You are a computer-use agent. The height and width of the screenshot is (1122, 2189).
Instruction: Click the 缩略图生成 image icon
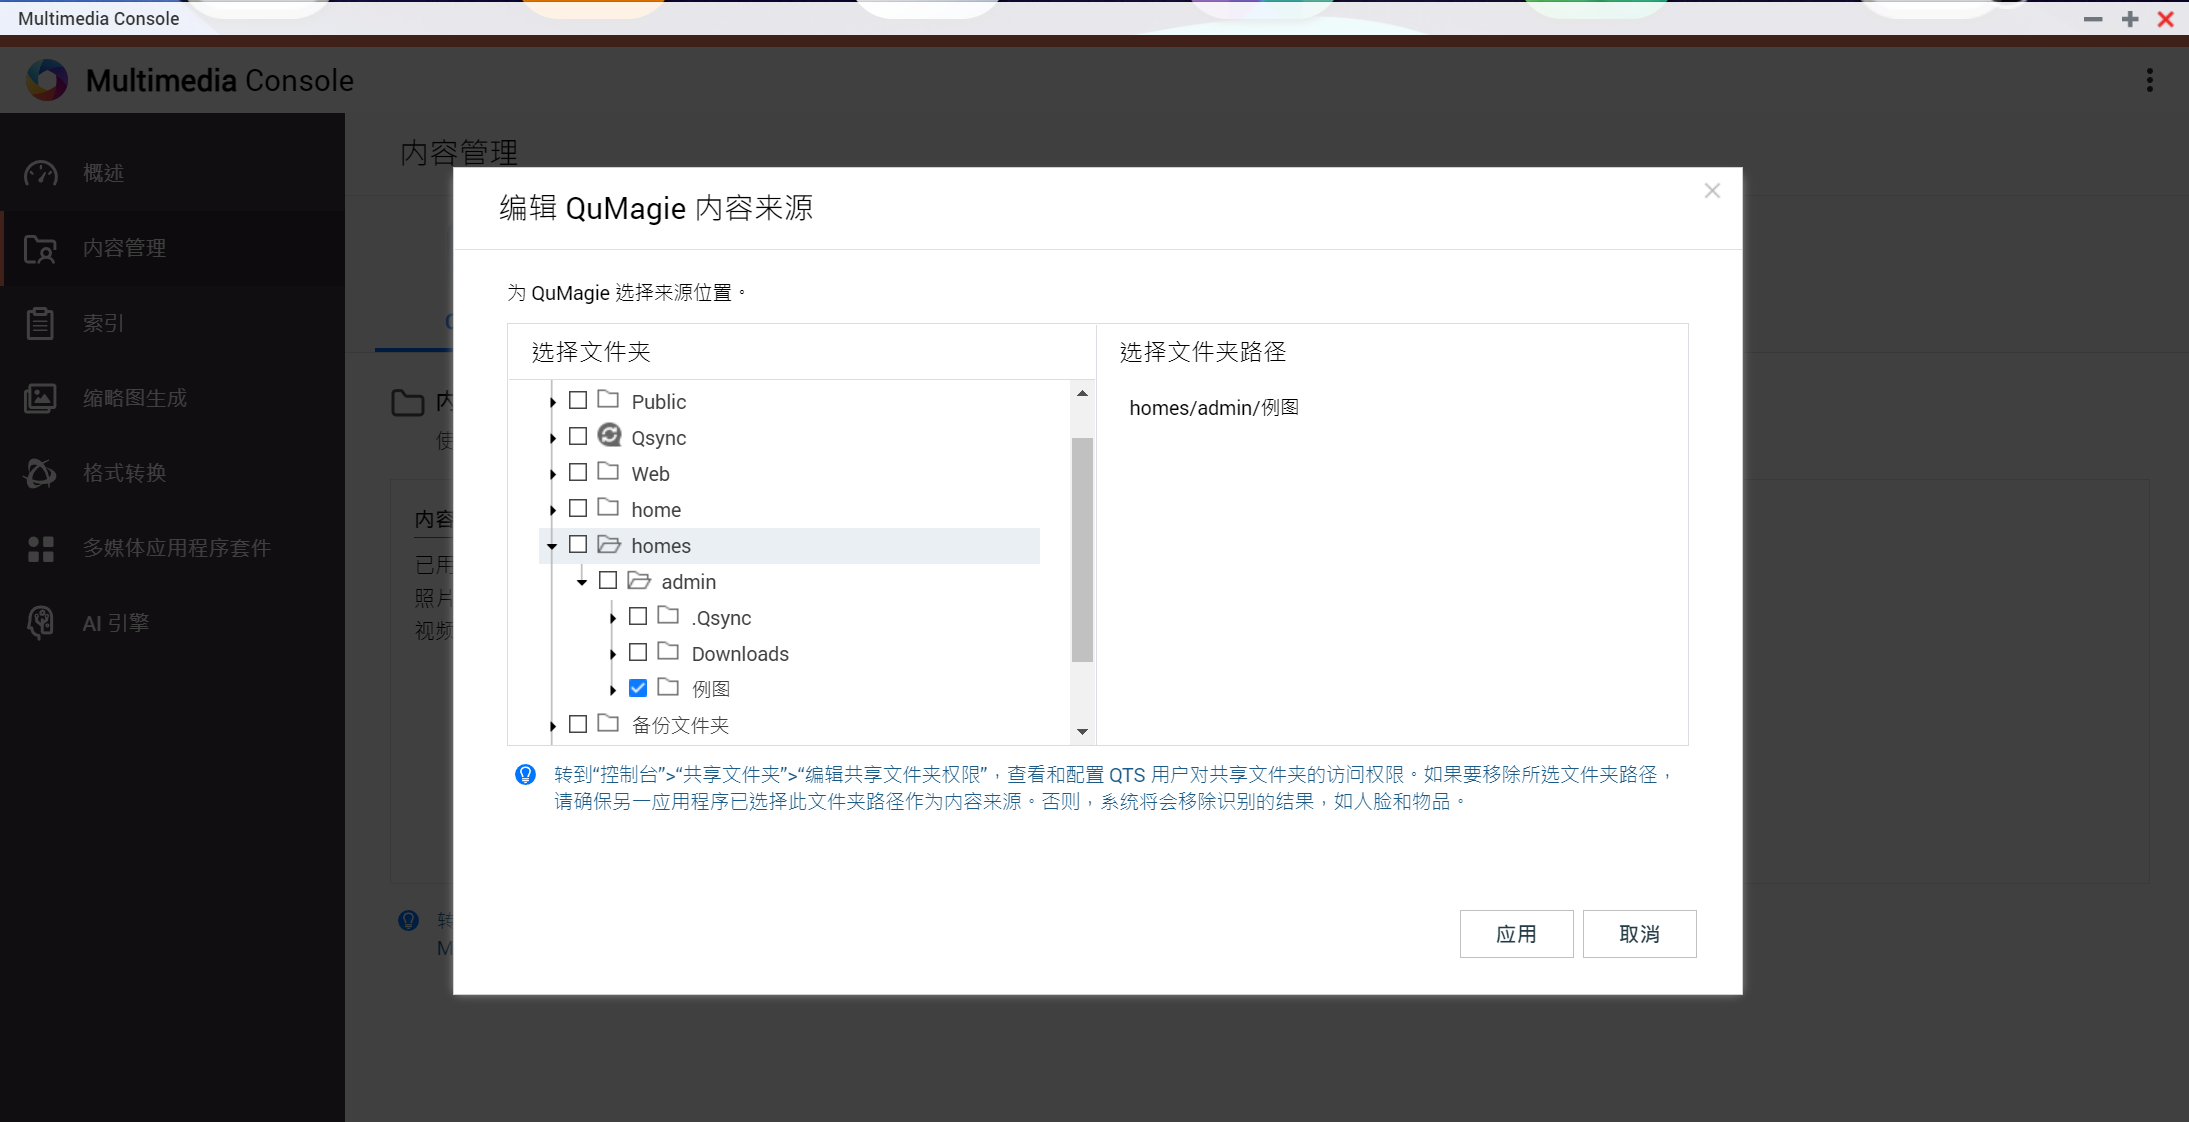[x=41, y=398]
